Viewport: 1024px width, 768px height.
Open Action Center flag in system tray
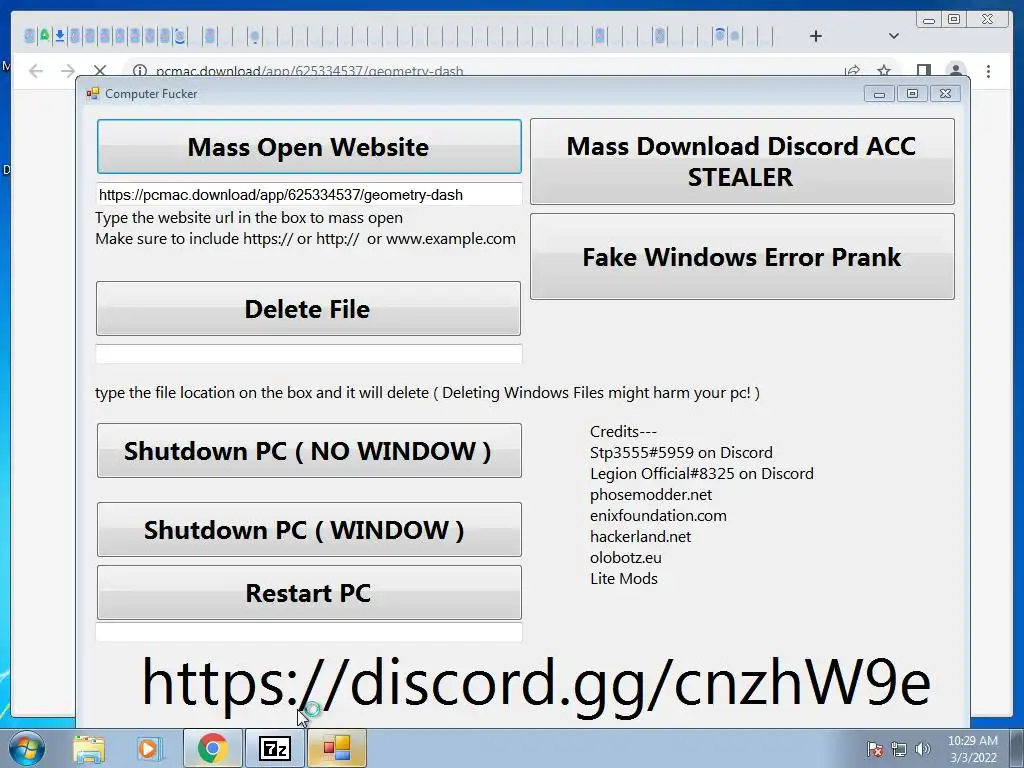click(875, 749)
